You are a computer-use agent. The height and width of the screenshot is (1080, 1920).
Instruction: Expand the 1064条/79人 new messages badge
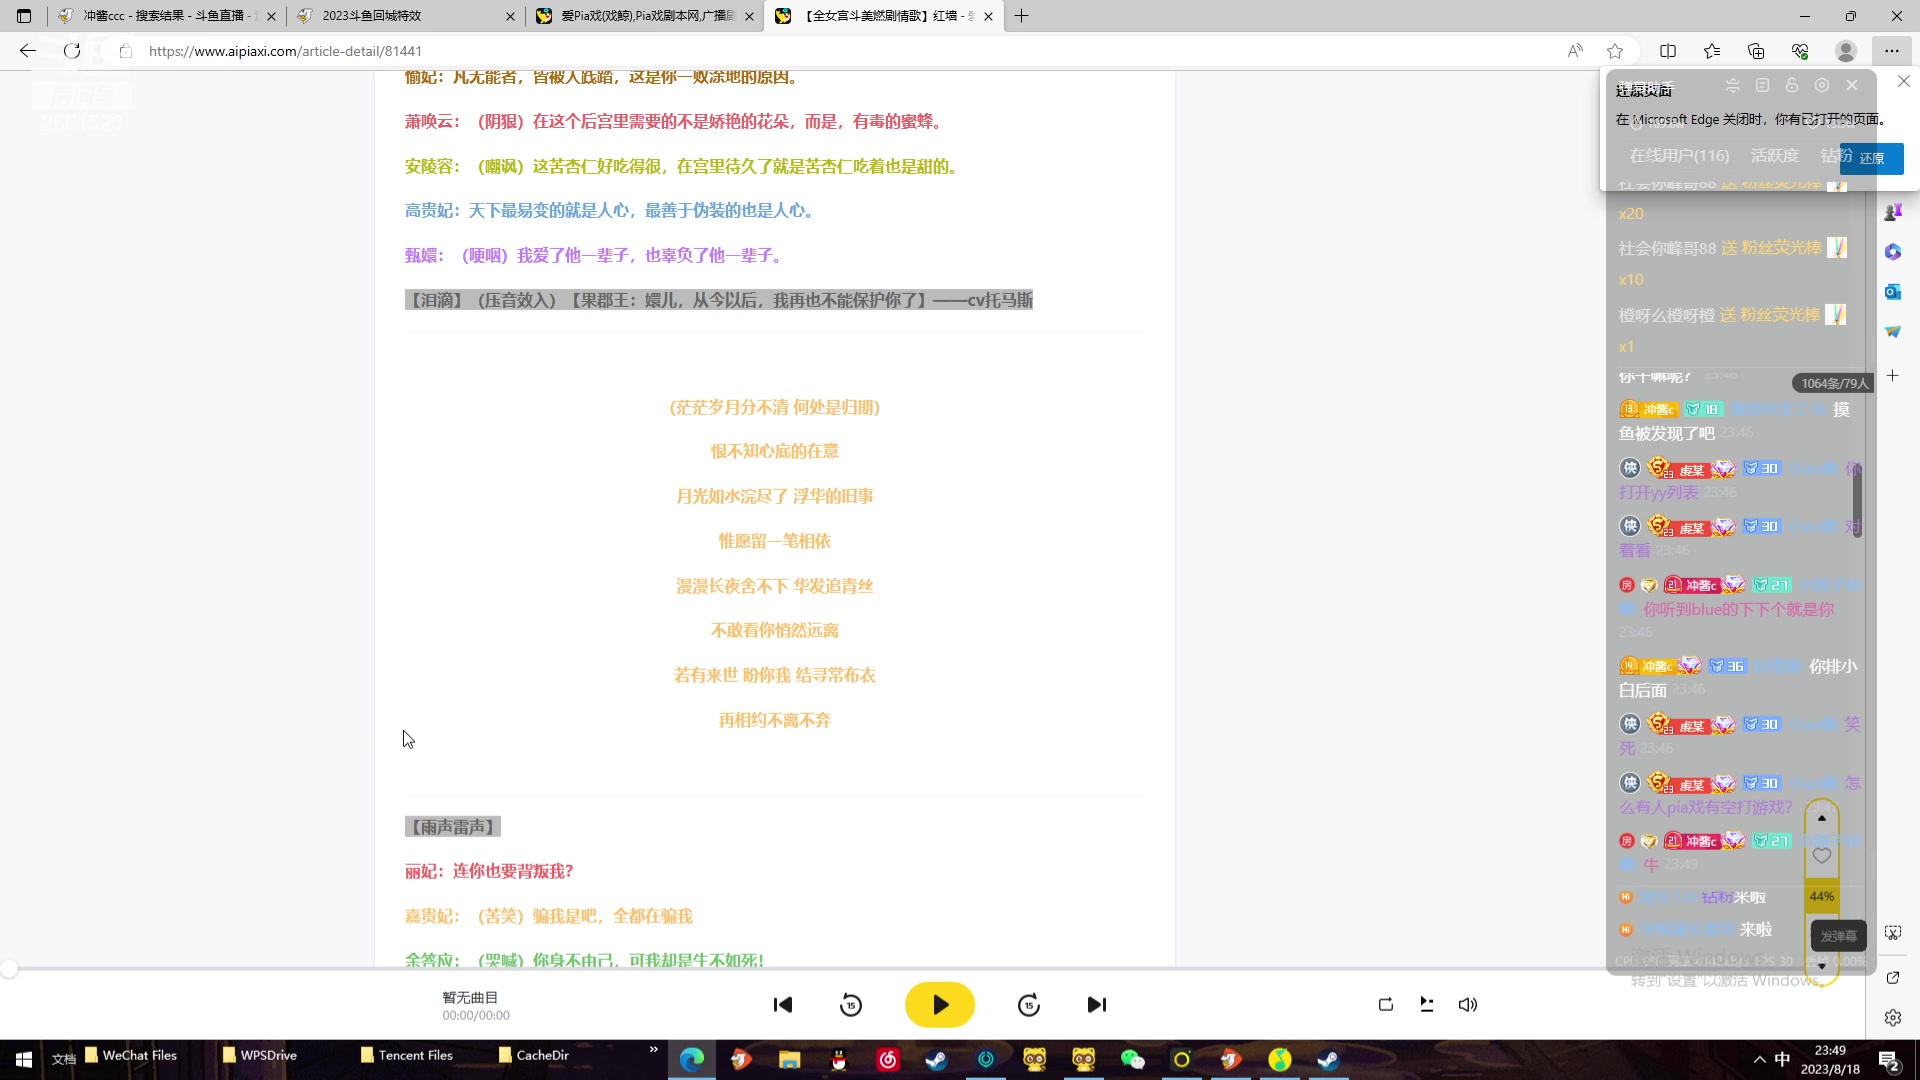1833,383
